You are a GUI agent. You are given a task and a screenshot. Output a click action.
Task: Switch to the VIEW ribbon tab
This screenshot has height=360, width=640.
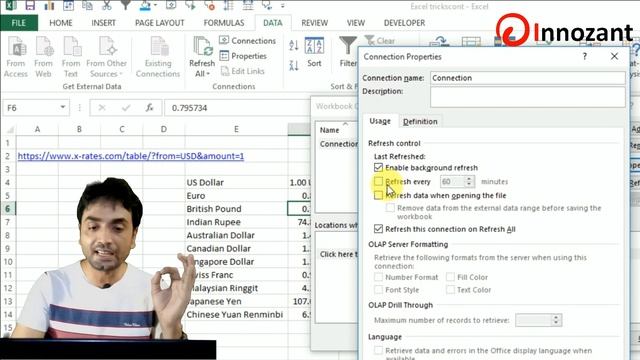click(x=356, y=23)
